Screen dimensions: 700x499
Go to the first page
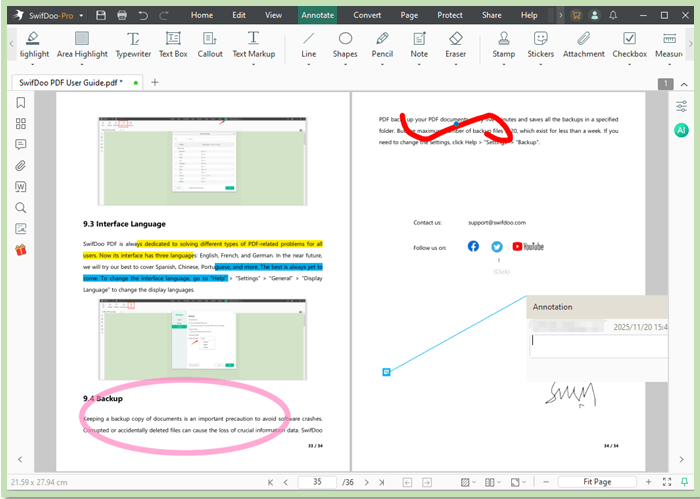(x=271, y=482)
